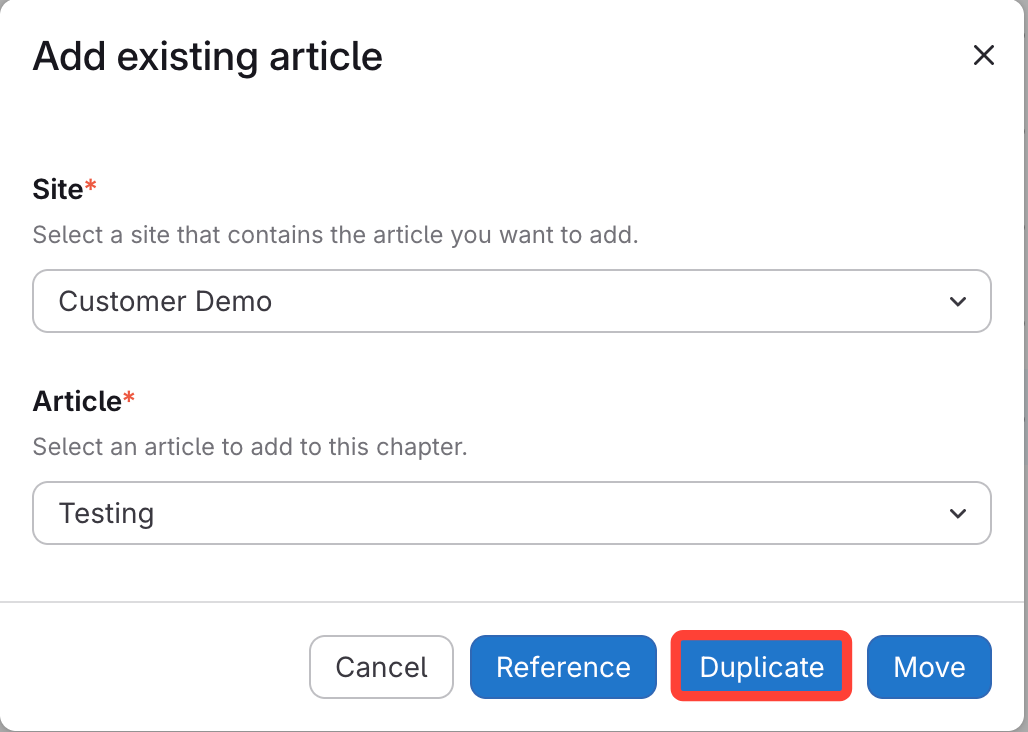The width and height of the screenshot is (1028, 732).
Task: Select the Customer Demo value text
Action: tap(165, 301)
